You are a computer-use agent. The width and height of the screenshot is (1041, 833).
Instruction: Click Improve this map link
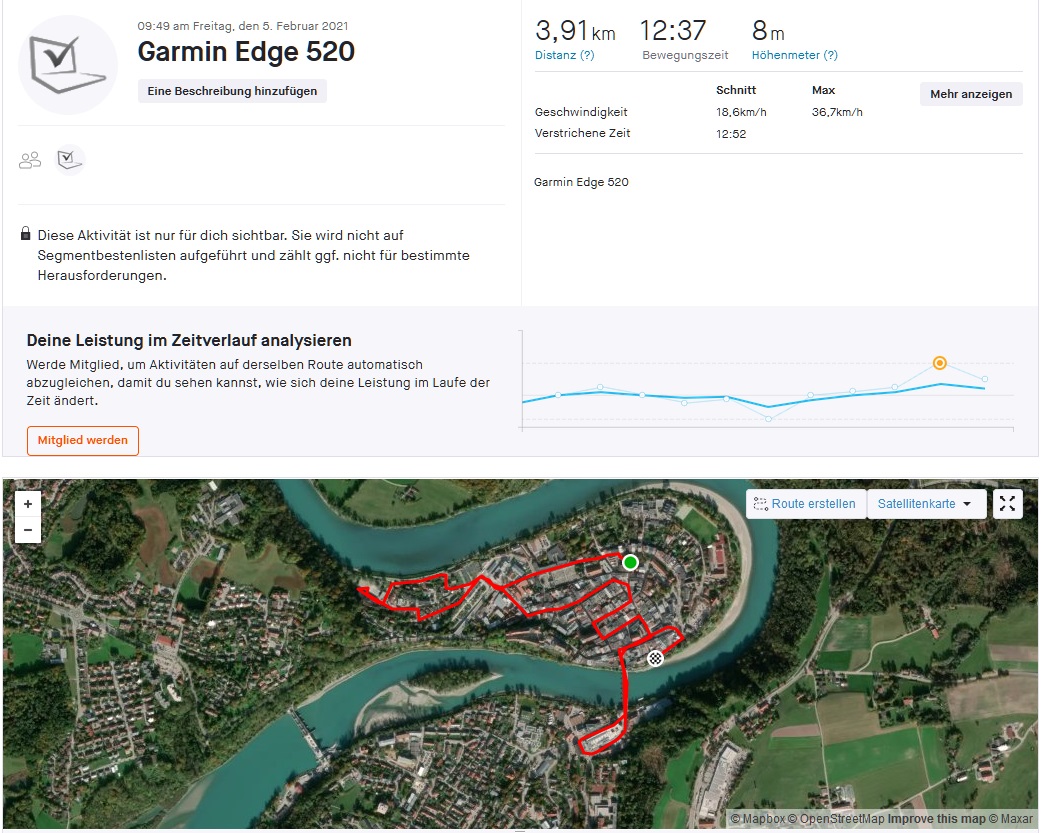(936, 819)
